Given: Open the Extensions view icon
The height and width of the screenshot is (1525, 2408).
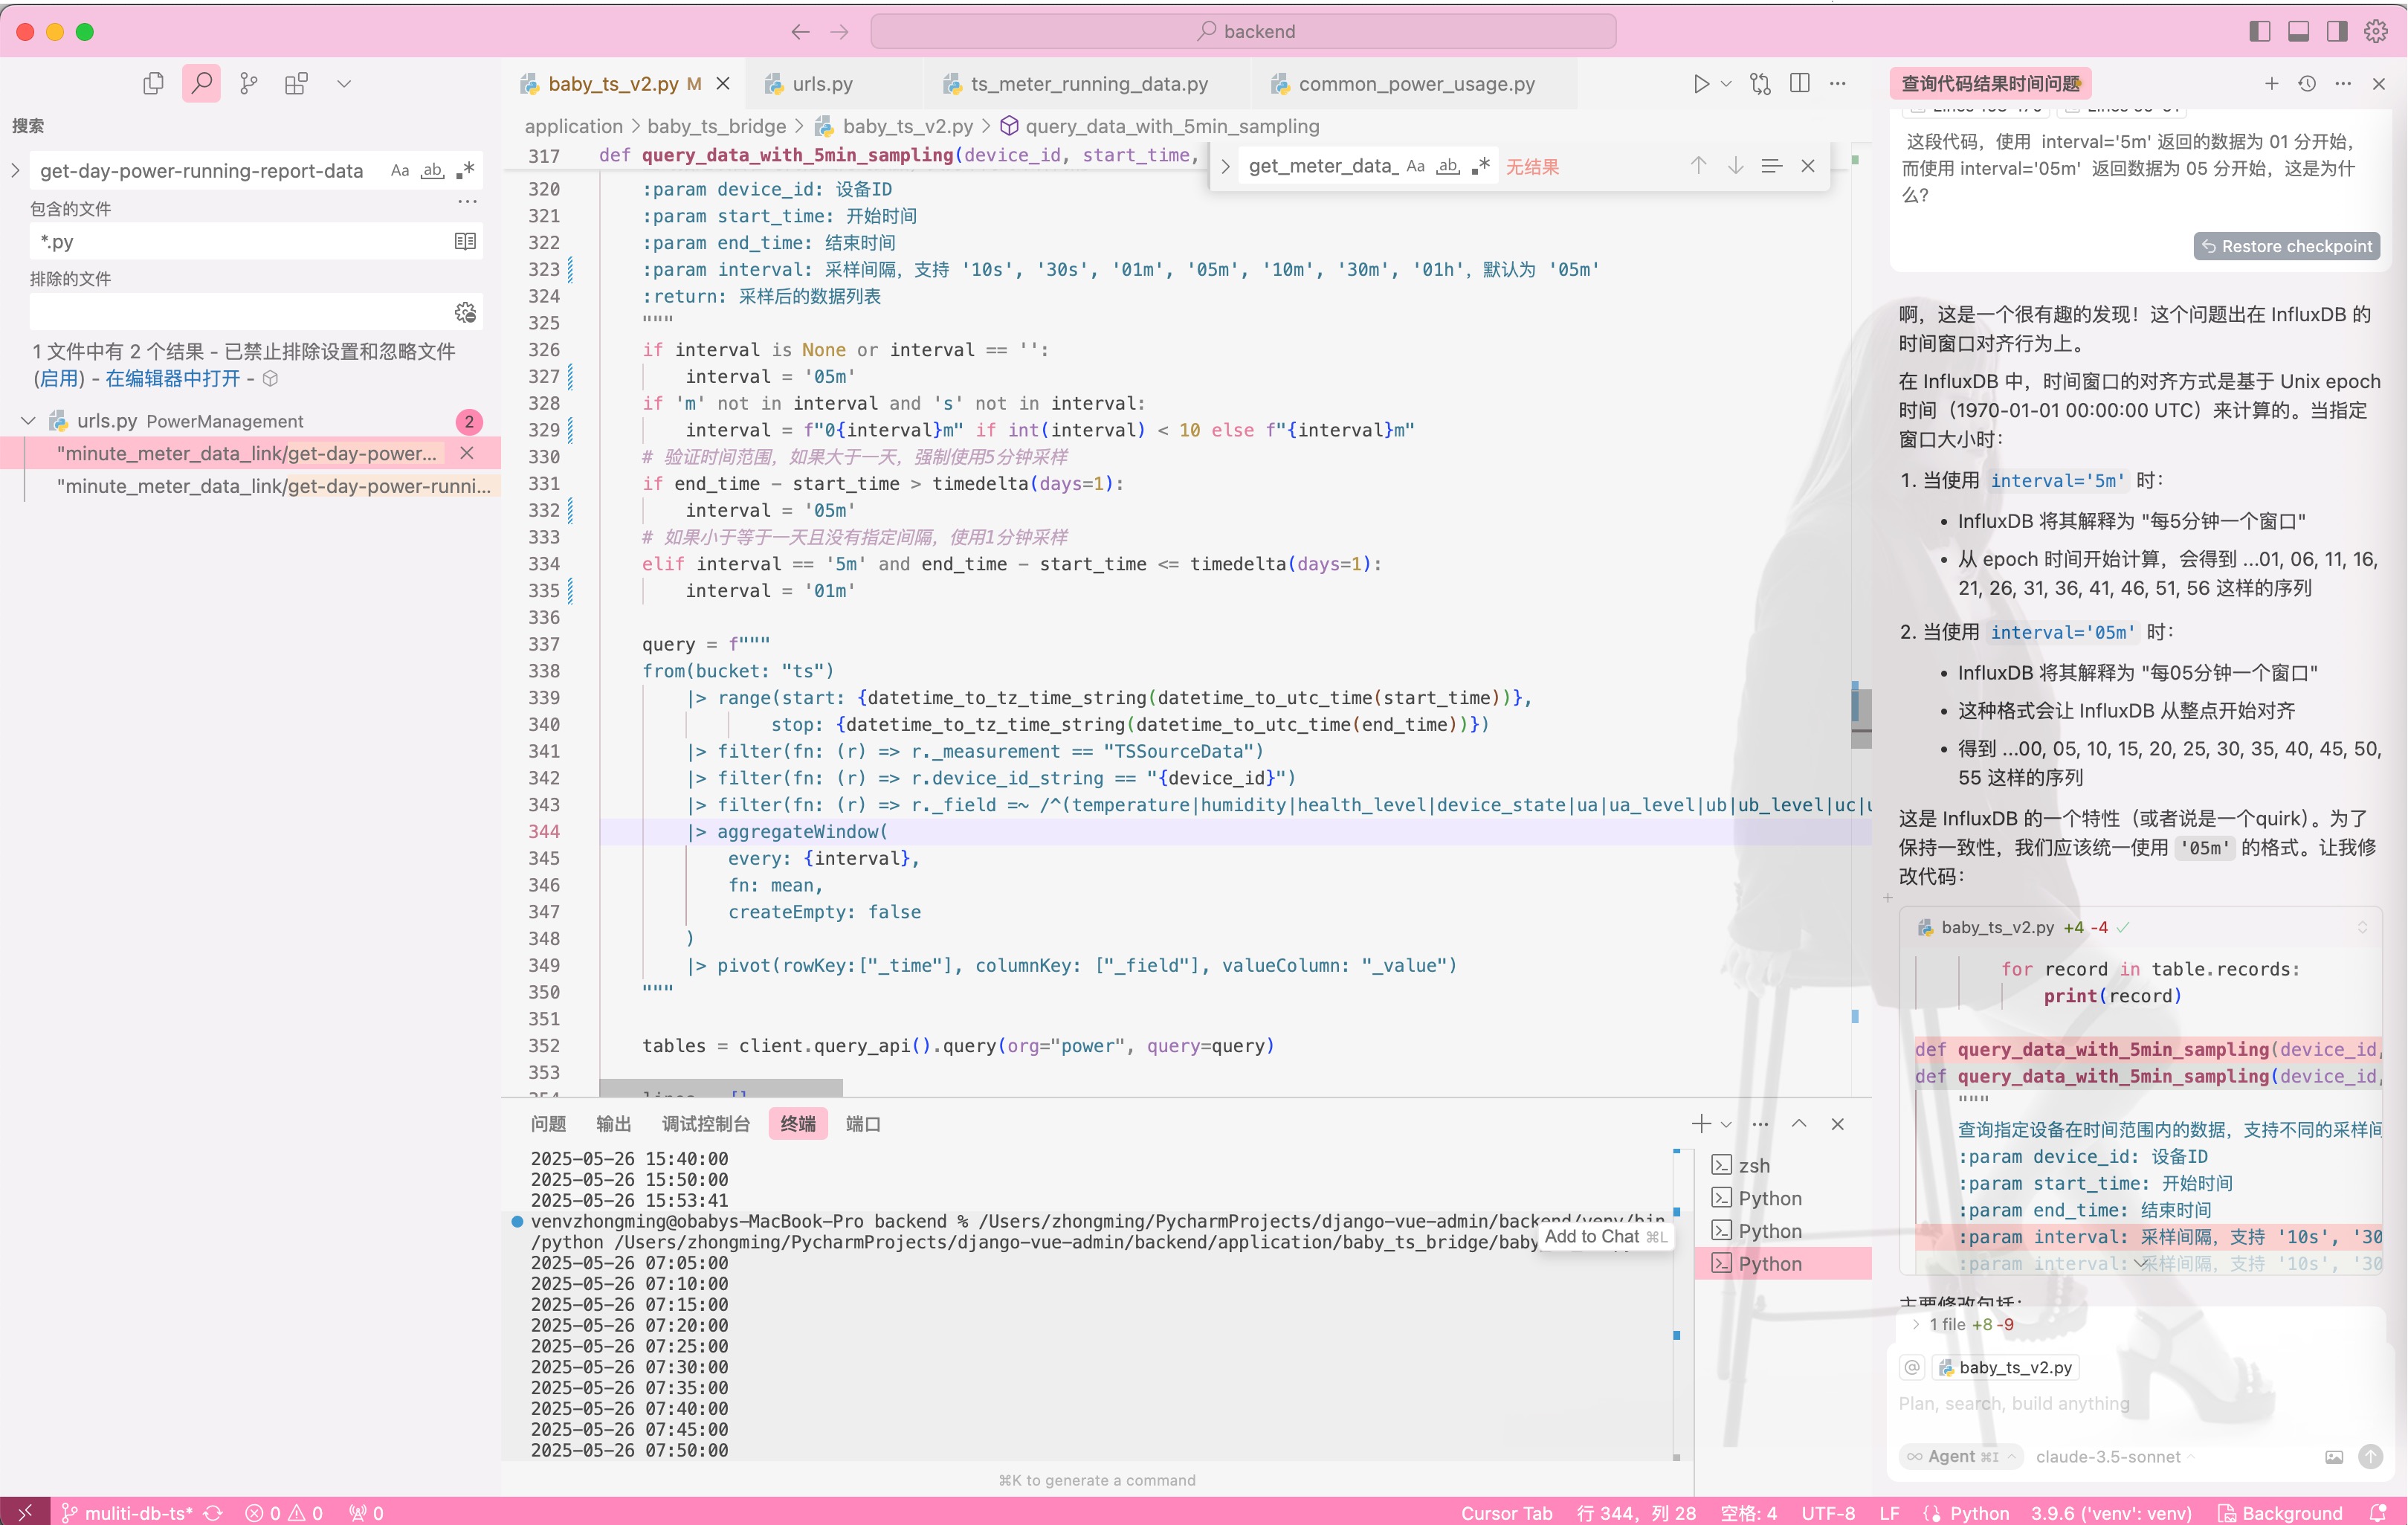Looking at the screenshot, I should coord(296,84).
